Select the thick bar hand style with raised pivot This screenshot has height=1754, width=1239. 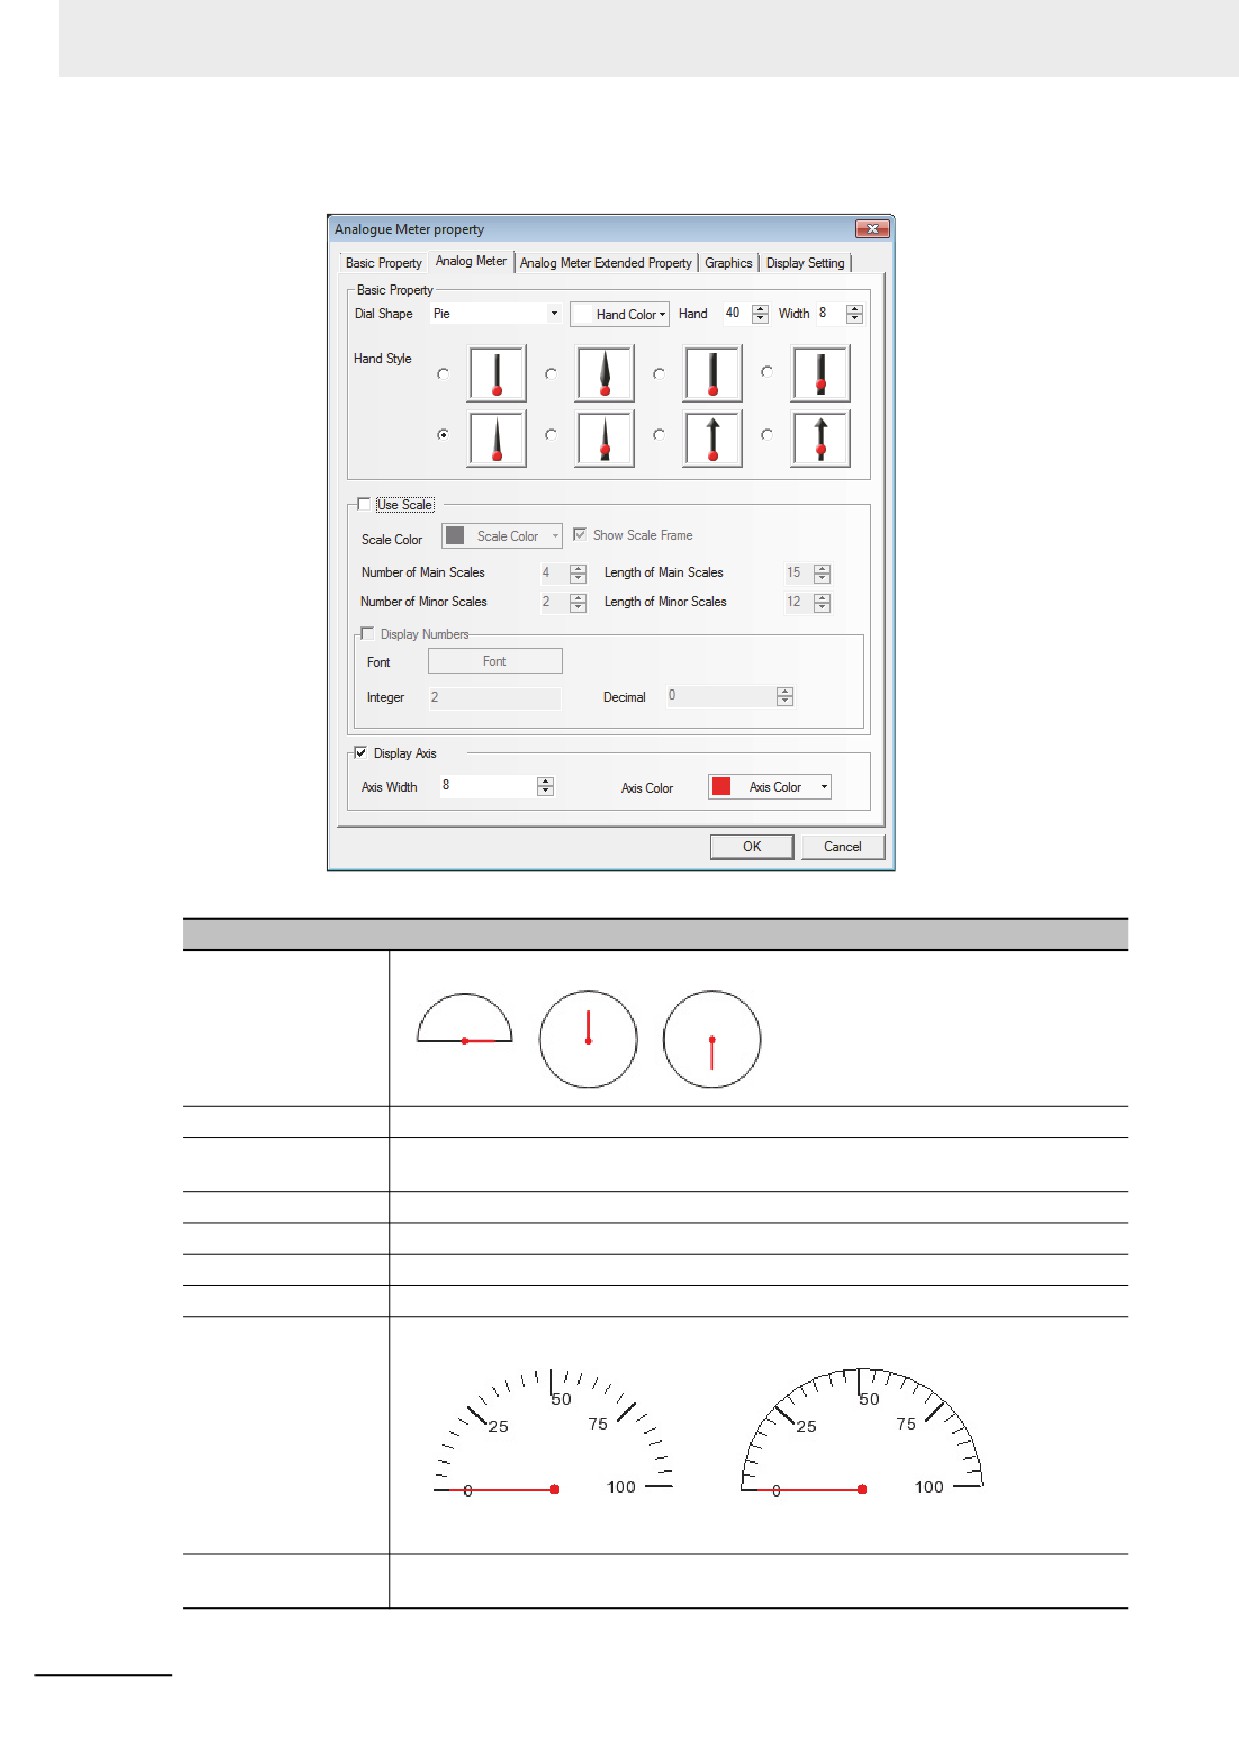821,374
